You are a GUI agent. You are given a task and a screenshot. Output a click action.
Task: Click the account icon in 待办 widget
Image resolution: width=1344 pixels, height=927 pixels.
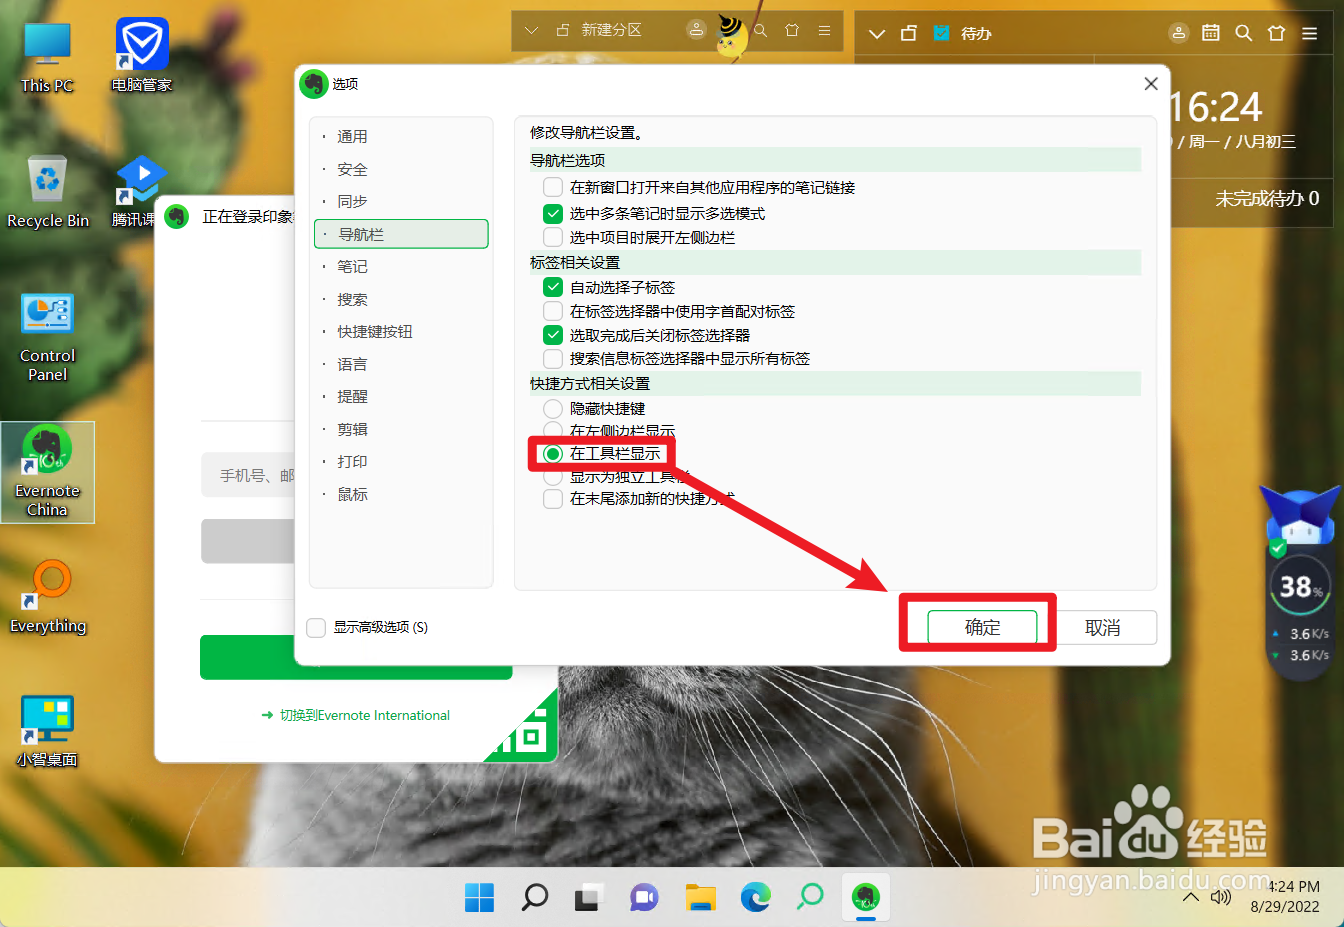tap(1179, 33)
